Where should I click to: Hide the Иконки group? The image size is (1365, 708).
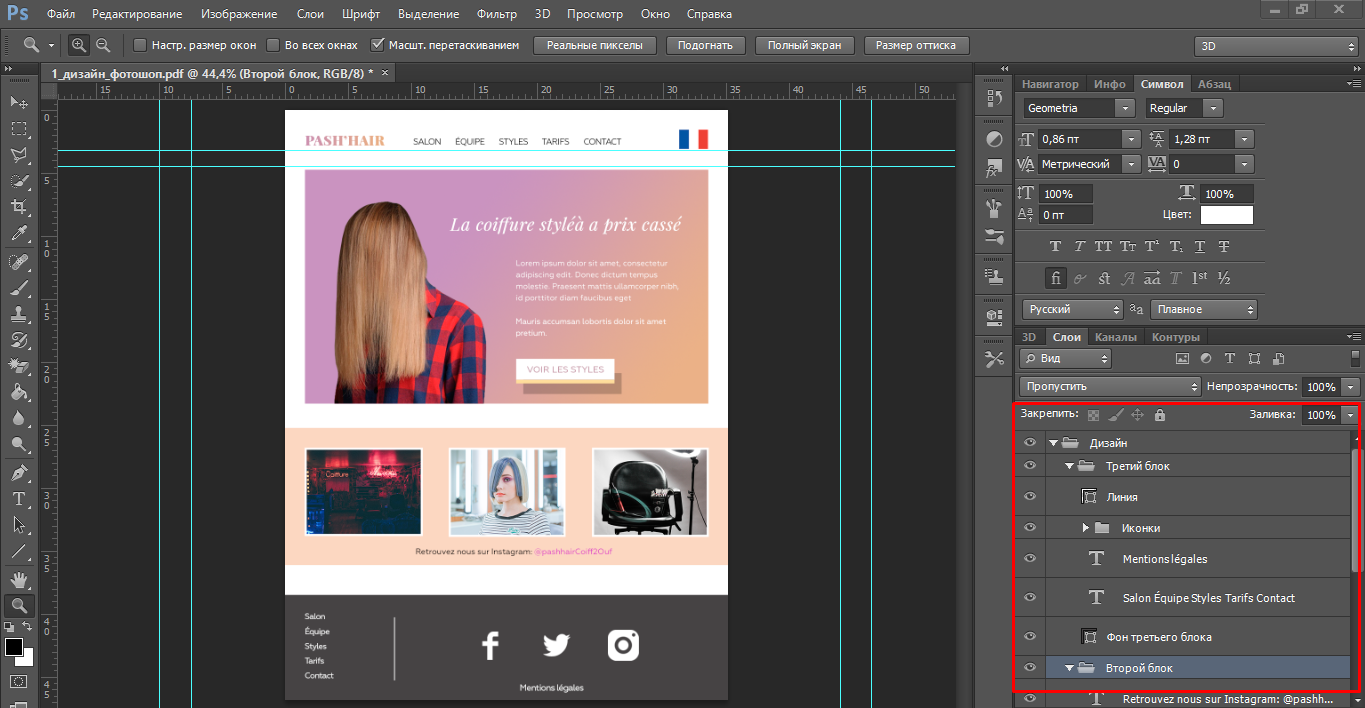(1030, 527)
